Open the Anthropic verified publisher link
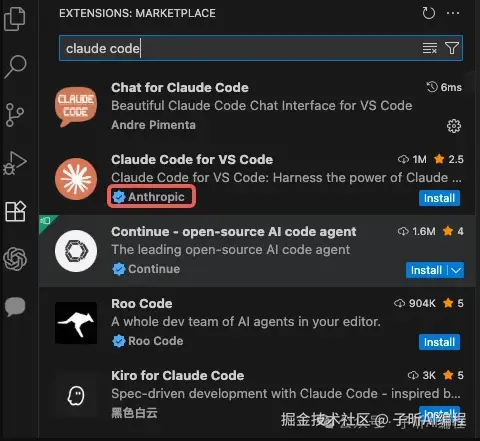Screen dimensions: 480x441 (156, 197)
